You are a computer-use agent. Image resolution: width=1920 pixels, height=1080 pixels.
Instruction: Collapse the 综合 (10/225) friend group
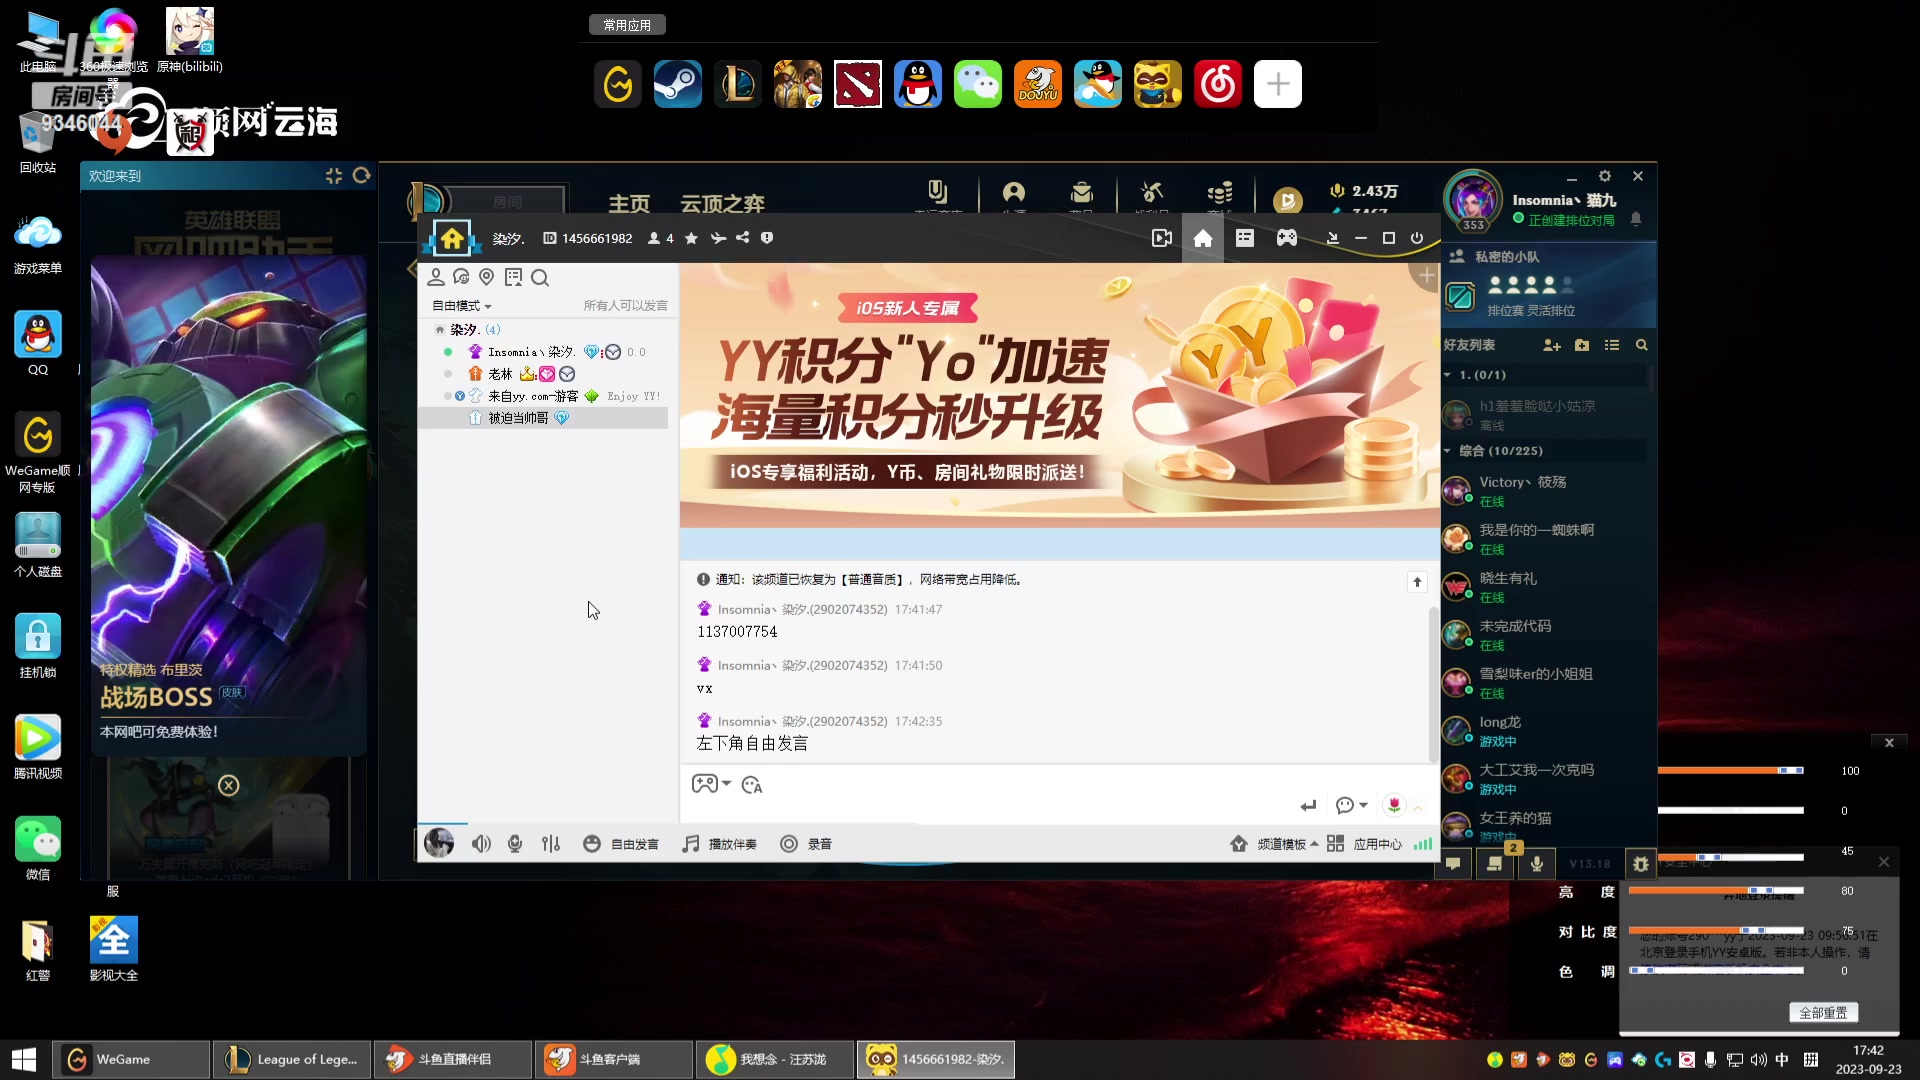pos(1447,451)
